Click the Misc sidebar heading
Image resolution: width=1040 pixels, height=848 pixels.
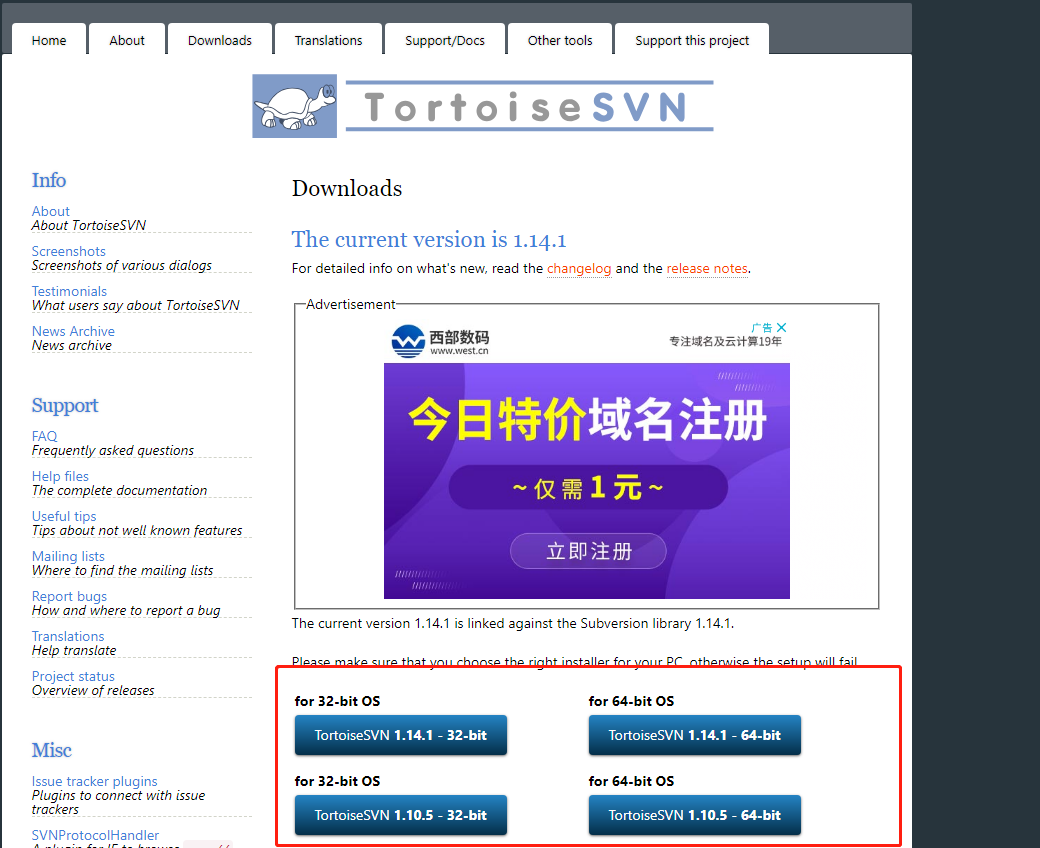point(51,750)
